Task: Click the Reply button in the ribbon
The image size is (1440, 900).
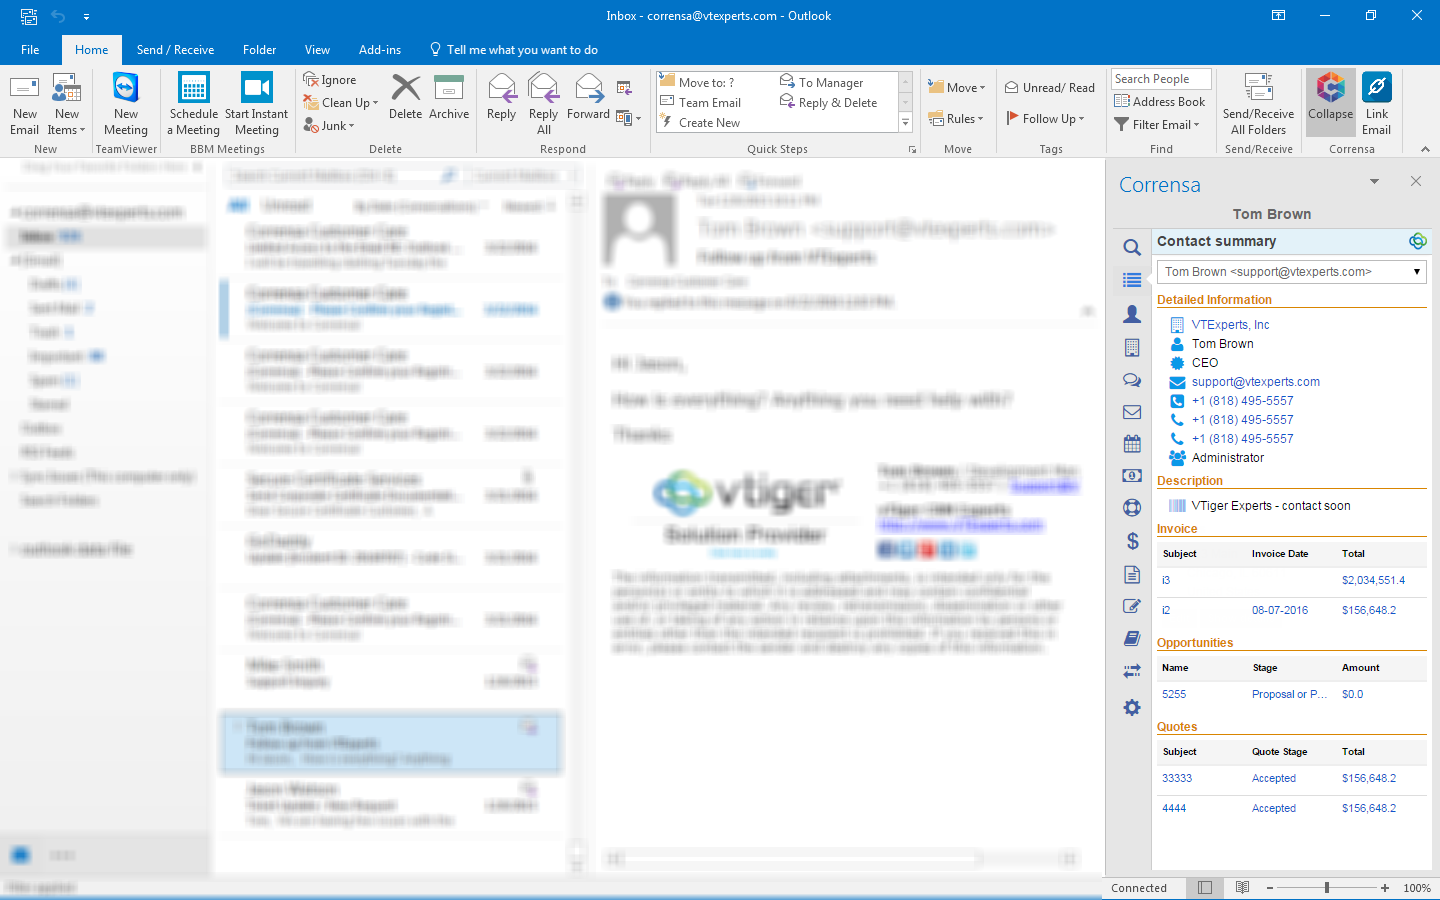Action: point(501,97)
